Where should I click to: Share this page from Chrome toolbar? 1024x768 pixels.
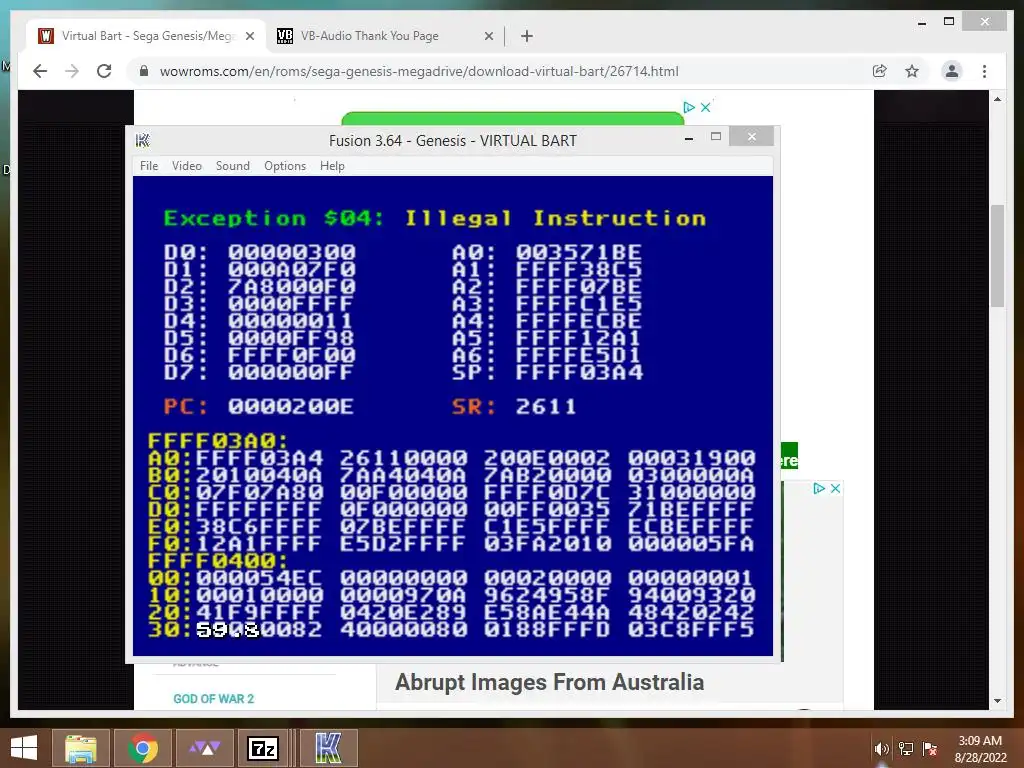tap(880, 71)
